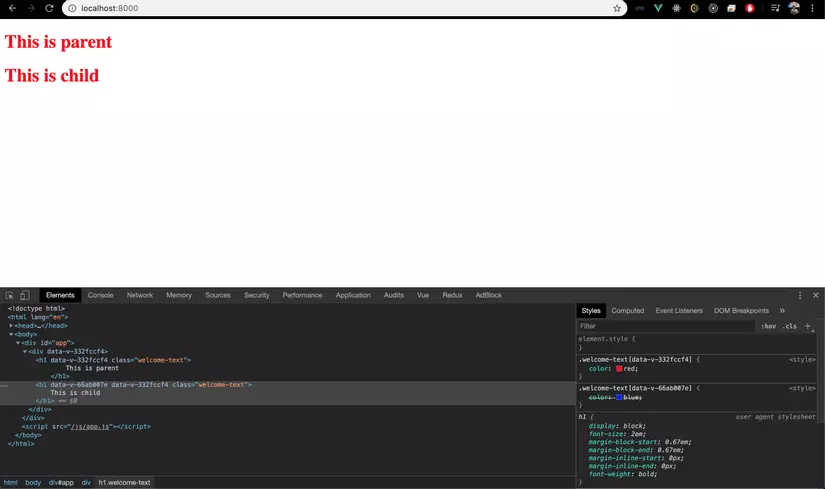825x489 pixels.
Task: Click the element.style rule block
Action: pos(697,343)
